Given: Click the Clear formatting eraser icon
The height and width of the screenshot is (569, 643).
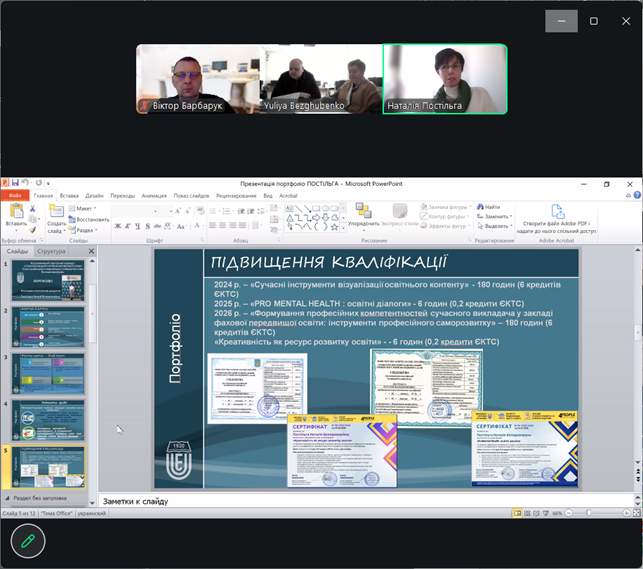Looking at the screenshot, I should click(200, 211).
